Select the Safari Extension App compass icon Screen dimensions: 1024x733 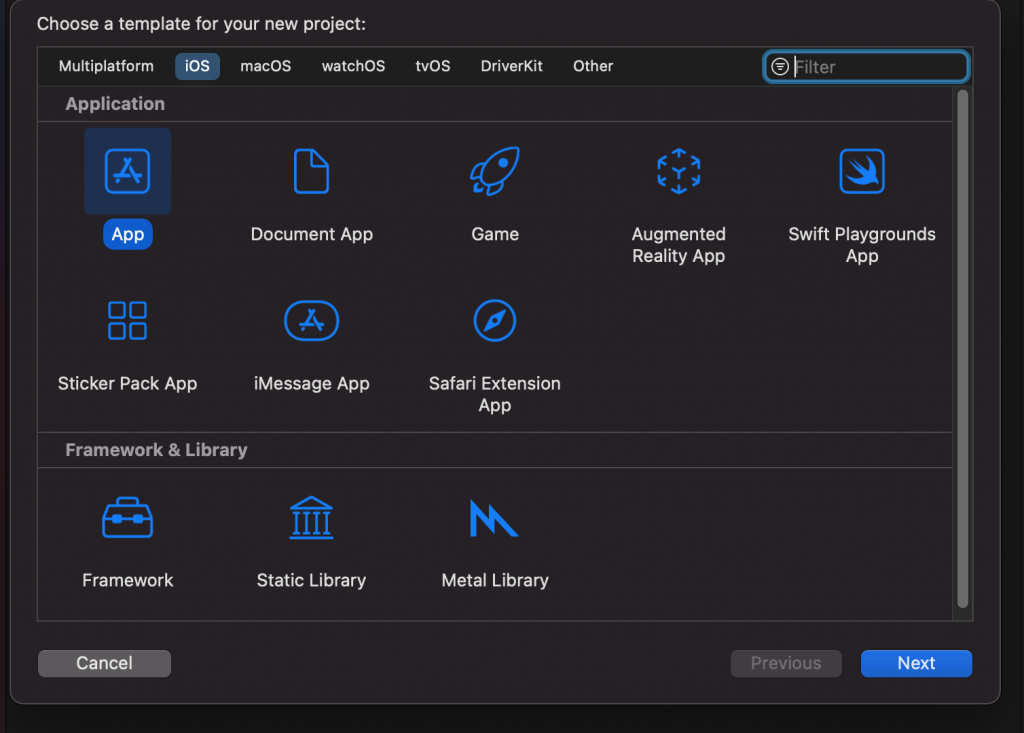495,320
